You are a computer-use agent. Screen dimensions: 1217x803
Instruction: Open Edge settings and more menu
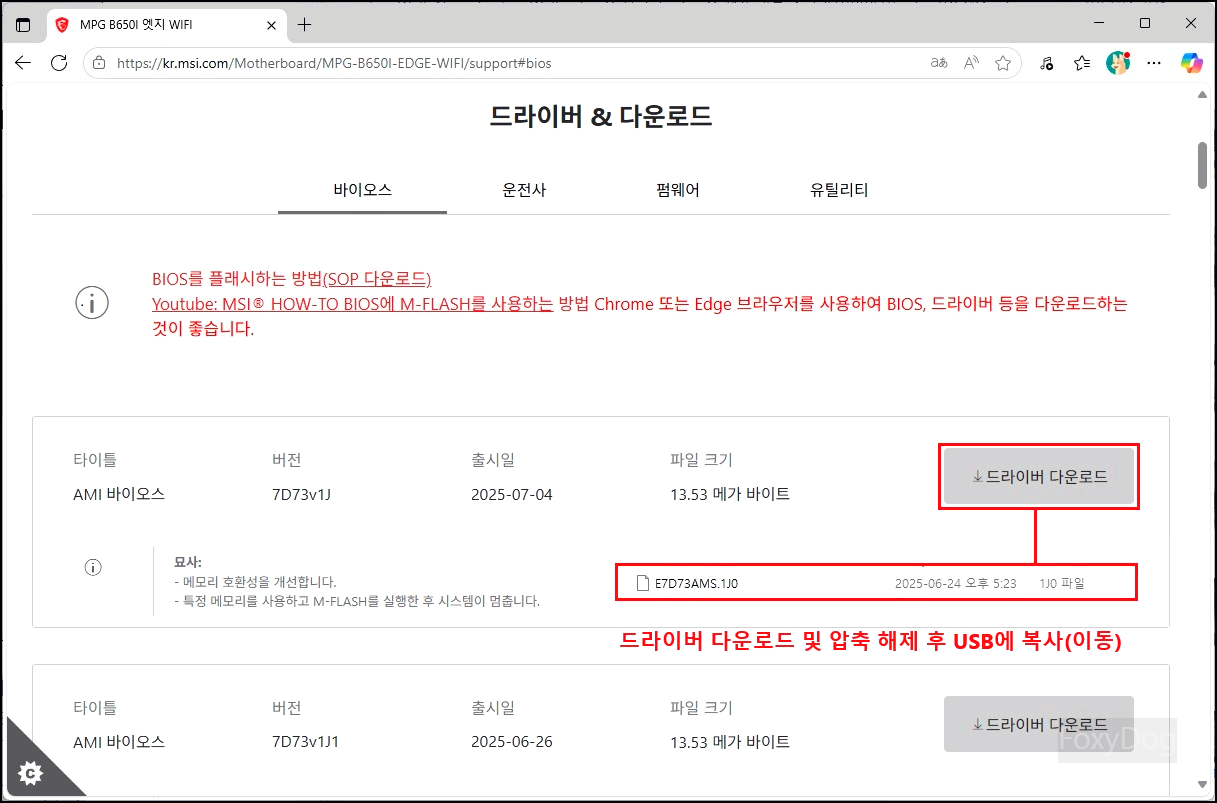click(1154, 63)
